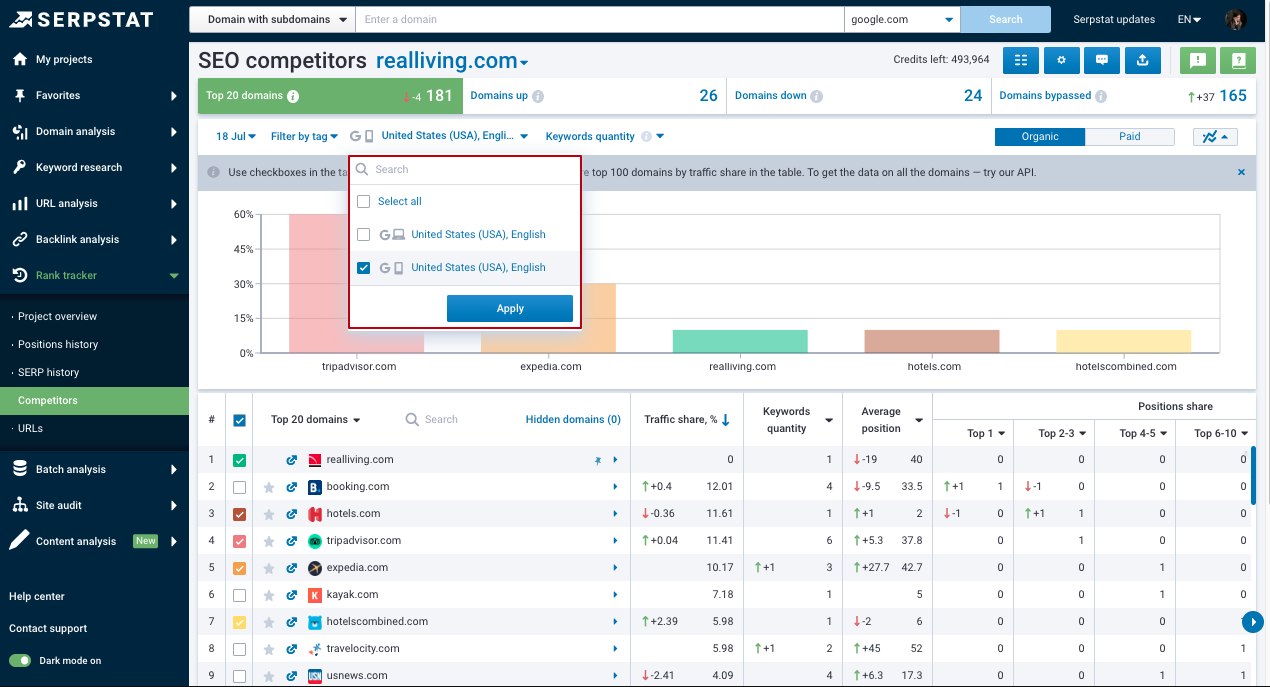This screenshot has width=1270, height=687.
Task: Check desktop United States (USA), English option
Action: (x=364, y=234)
